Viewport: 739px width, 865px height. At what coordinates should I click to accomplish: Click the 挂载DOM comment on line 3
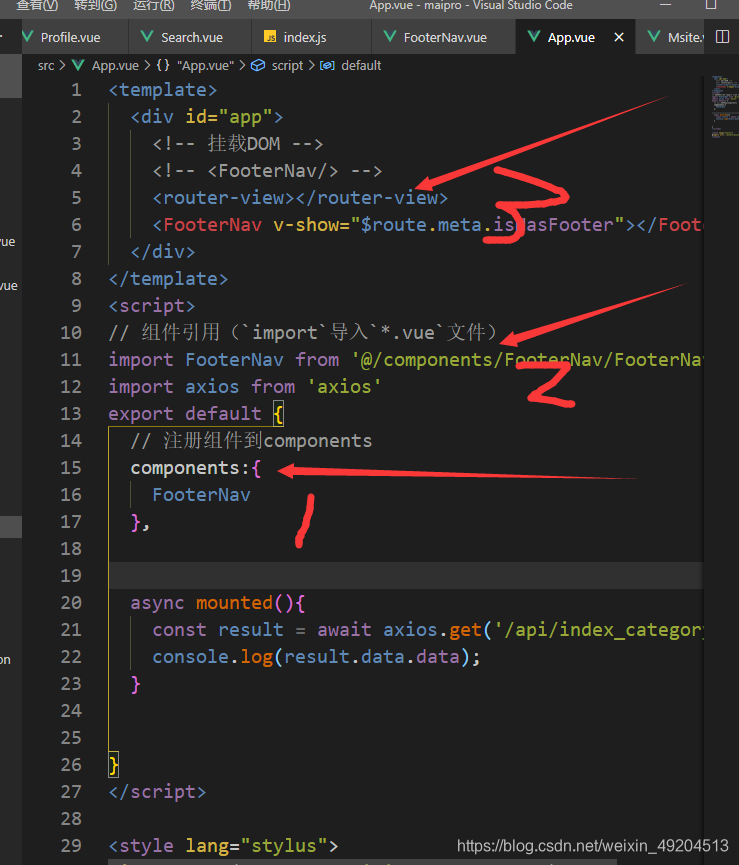click(x=238, y=144)
